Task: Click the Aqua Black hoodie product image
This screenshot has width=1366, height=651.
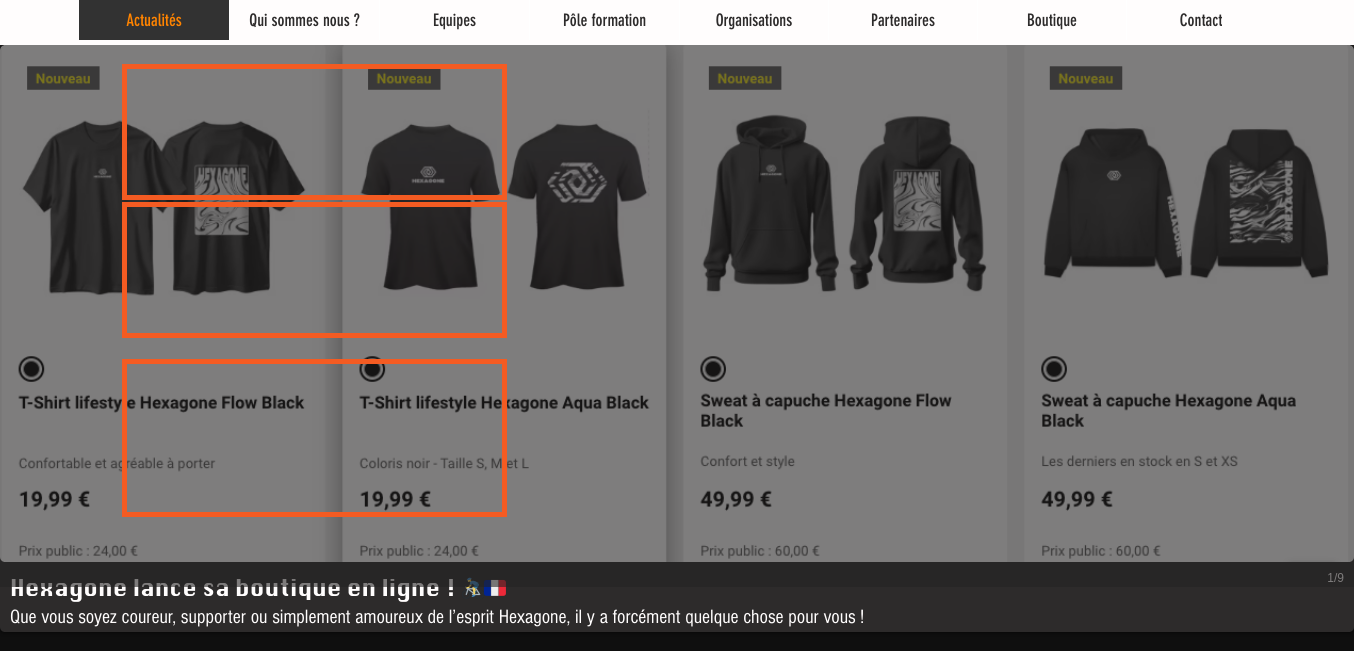Action: pyautogui.click(x=1186, y=205)
